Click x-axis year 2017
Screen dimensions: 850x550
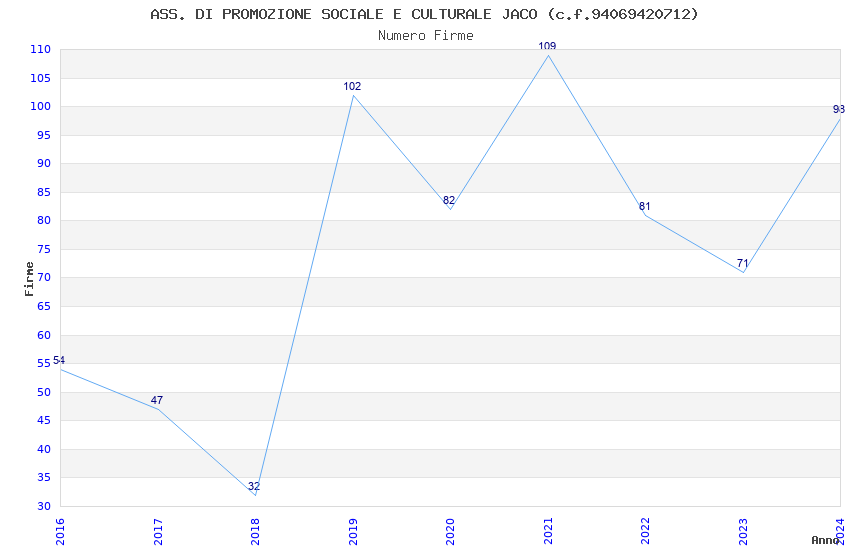(x=158, y=532)
